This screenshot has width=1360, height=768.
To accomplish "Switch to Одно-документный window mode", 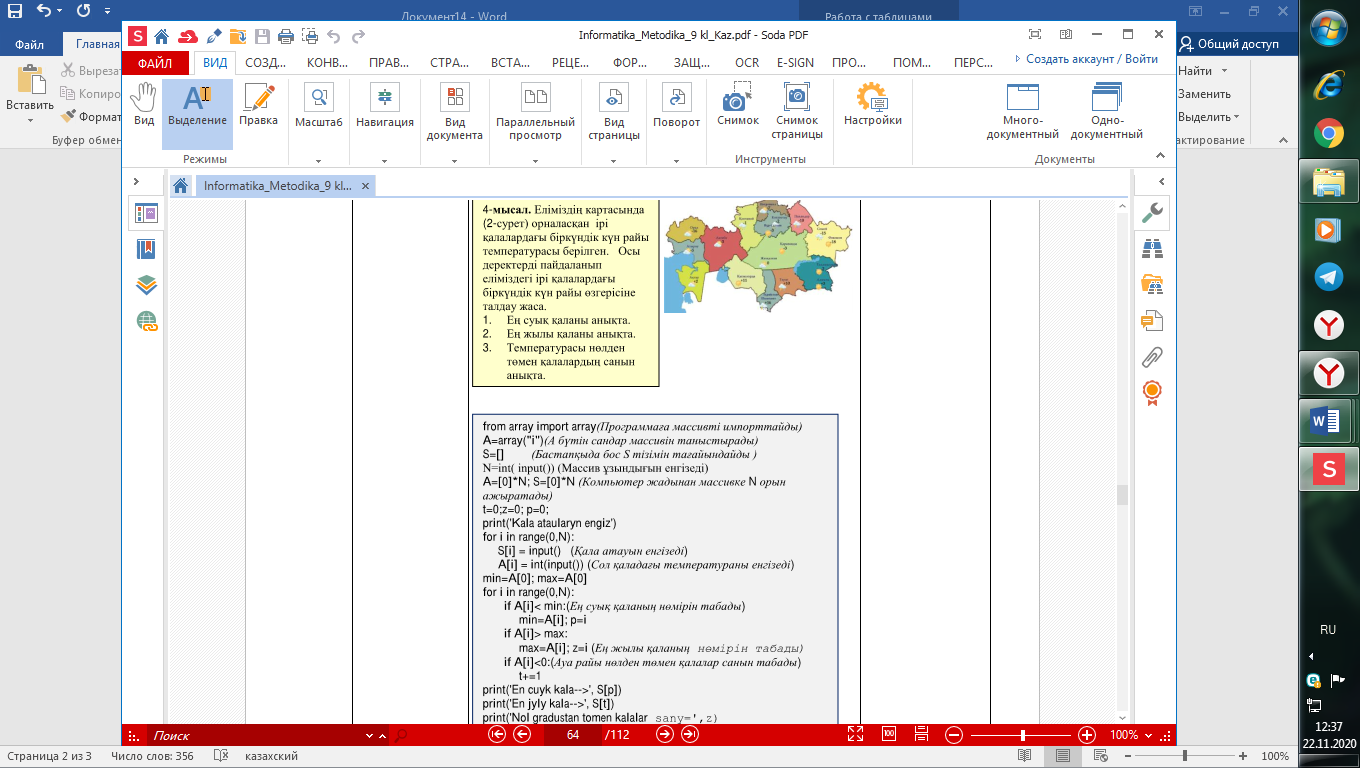I will pyautogui.click(x=1106, y=112).
